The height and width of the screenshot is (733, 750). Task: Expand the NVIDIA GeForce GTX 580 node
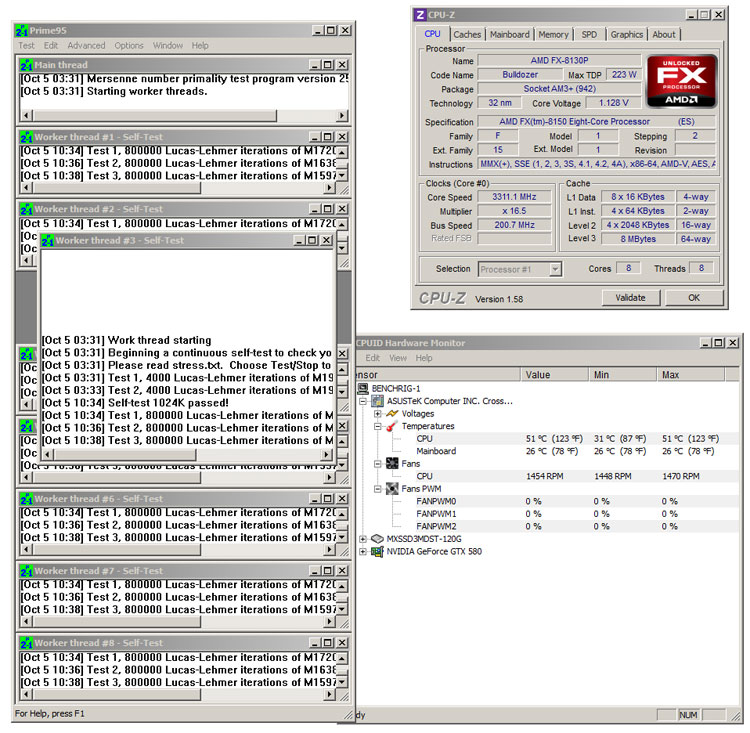pyautogui.click(x=362, y=551)
